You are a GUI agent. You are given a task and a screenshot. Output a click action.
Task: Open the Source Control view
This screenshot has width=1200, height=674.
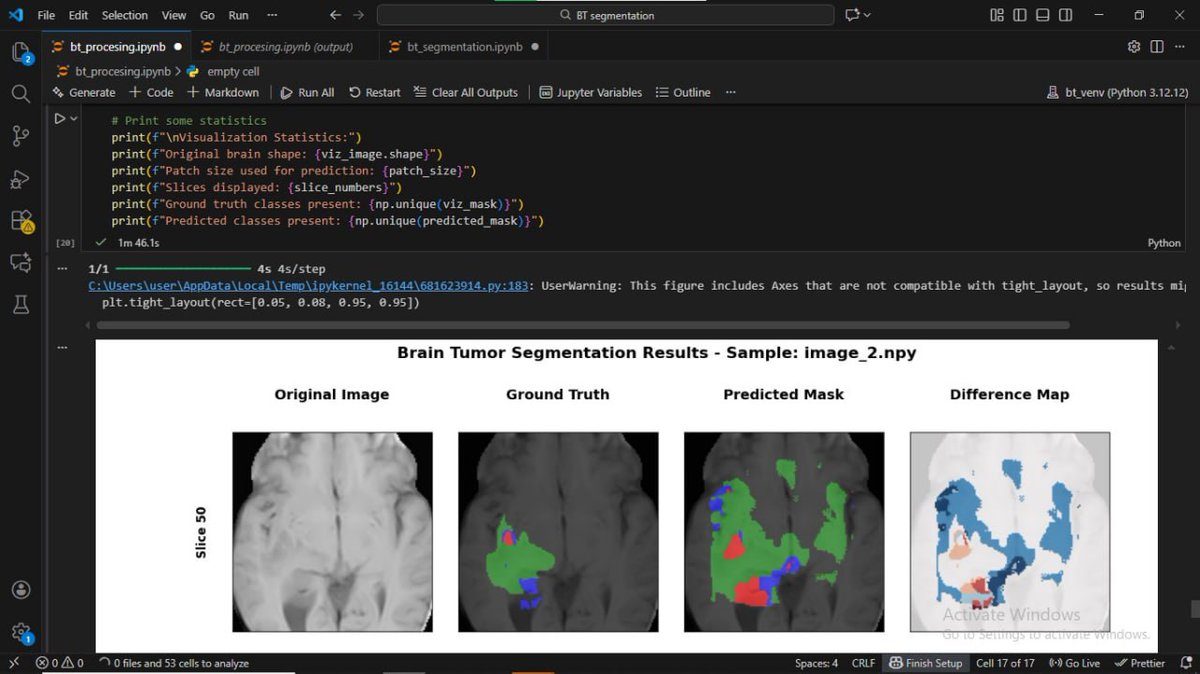[20, 137]
